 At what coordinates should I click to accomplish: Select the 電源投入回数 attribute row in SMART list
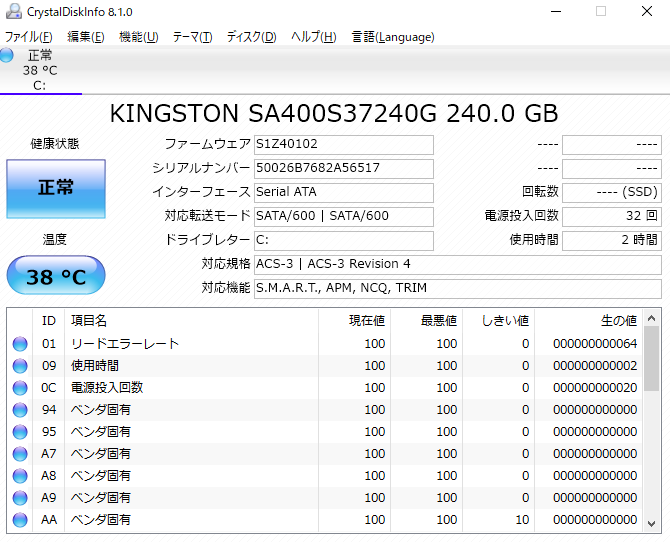point(326,388)
